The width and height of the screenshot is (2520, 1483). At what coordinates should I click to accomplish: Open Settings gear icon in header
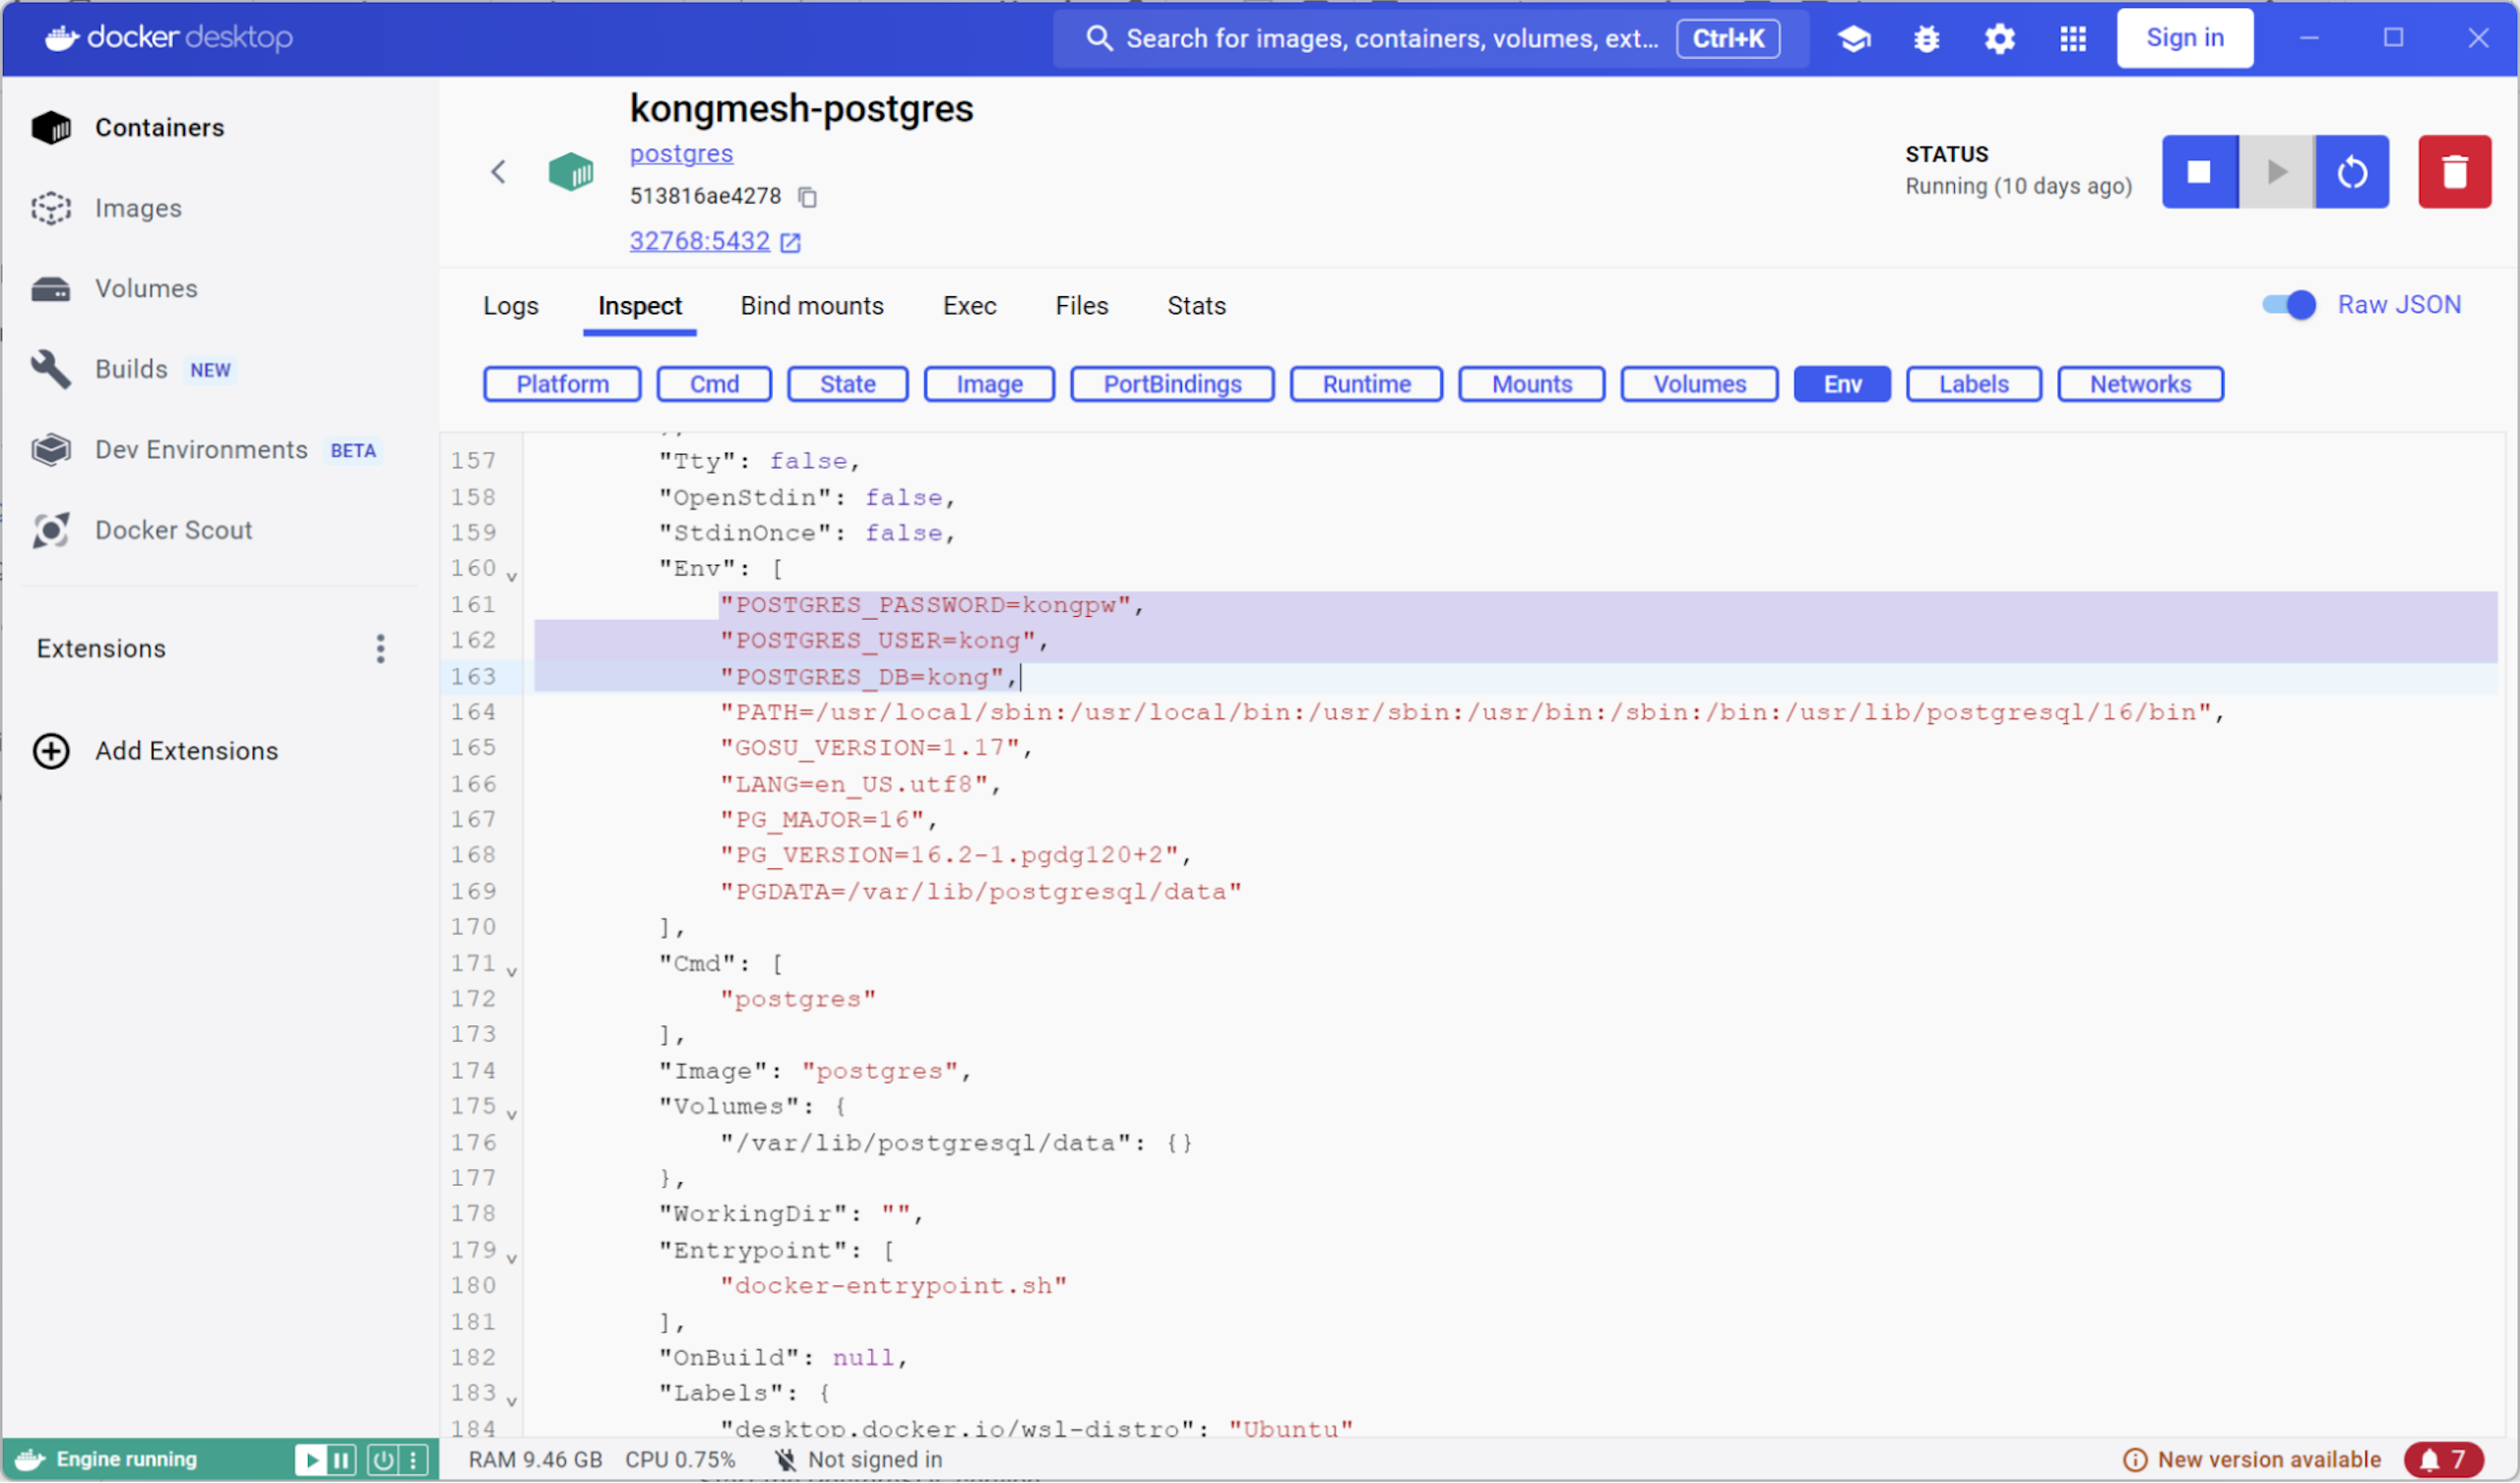[1999, 38]
